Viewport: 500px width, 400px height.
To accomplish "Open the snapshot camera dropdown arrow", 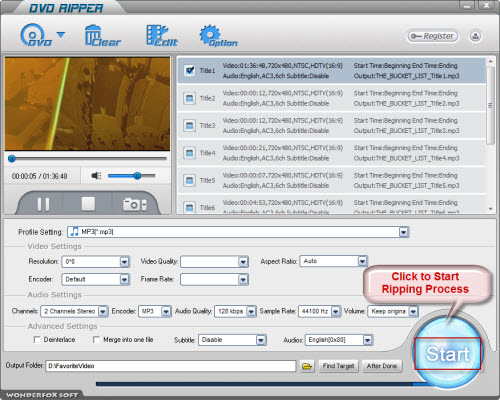I will (144, 205).
